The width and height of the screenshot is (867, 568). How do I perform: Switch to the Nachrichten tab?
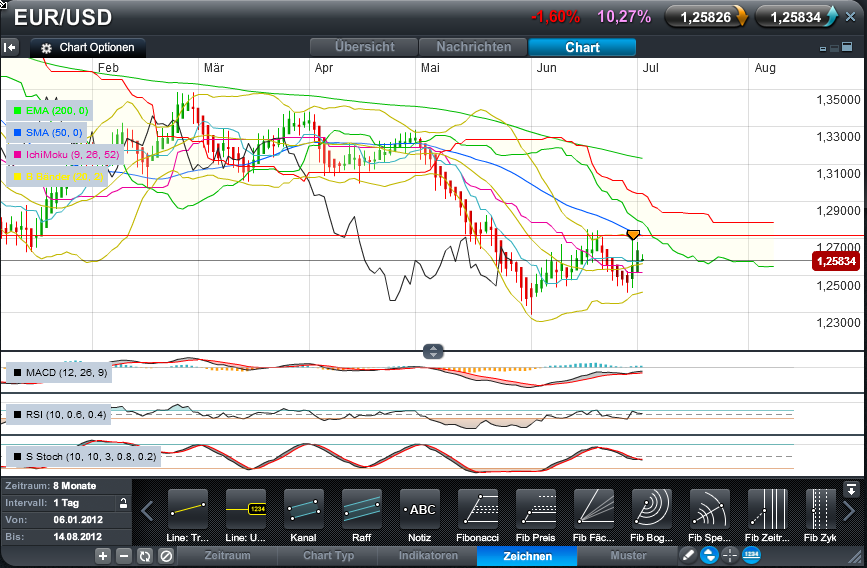tap(473, 47)
